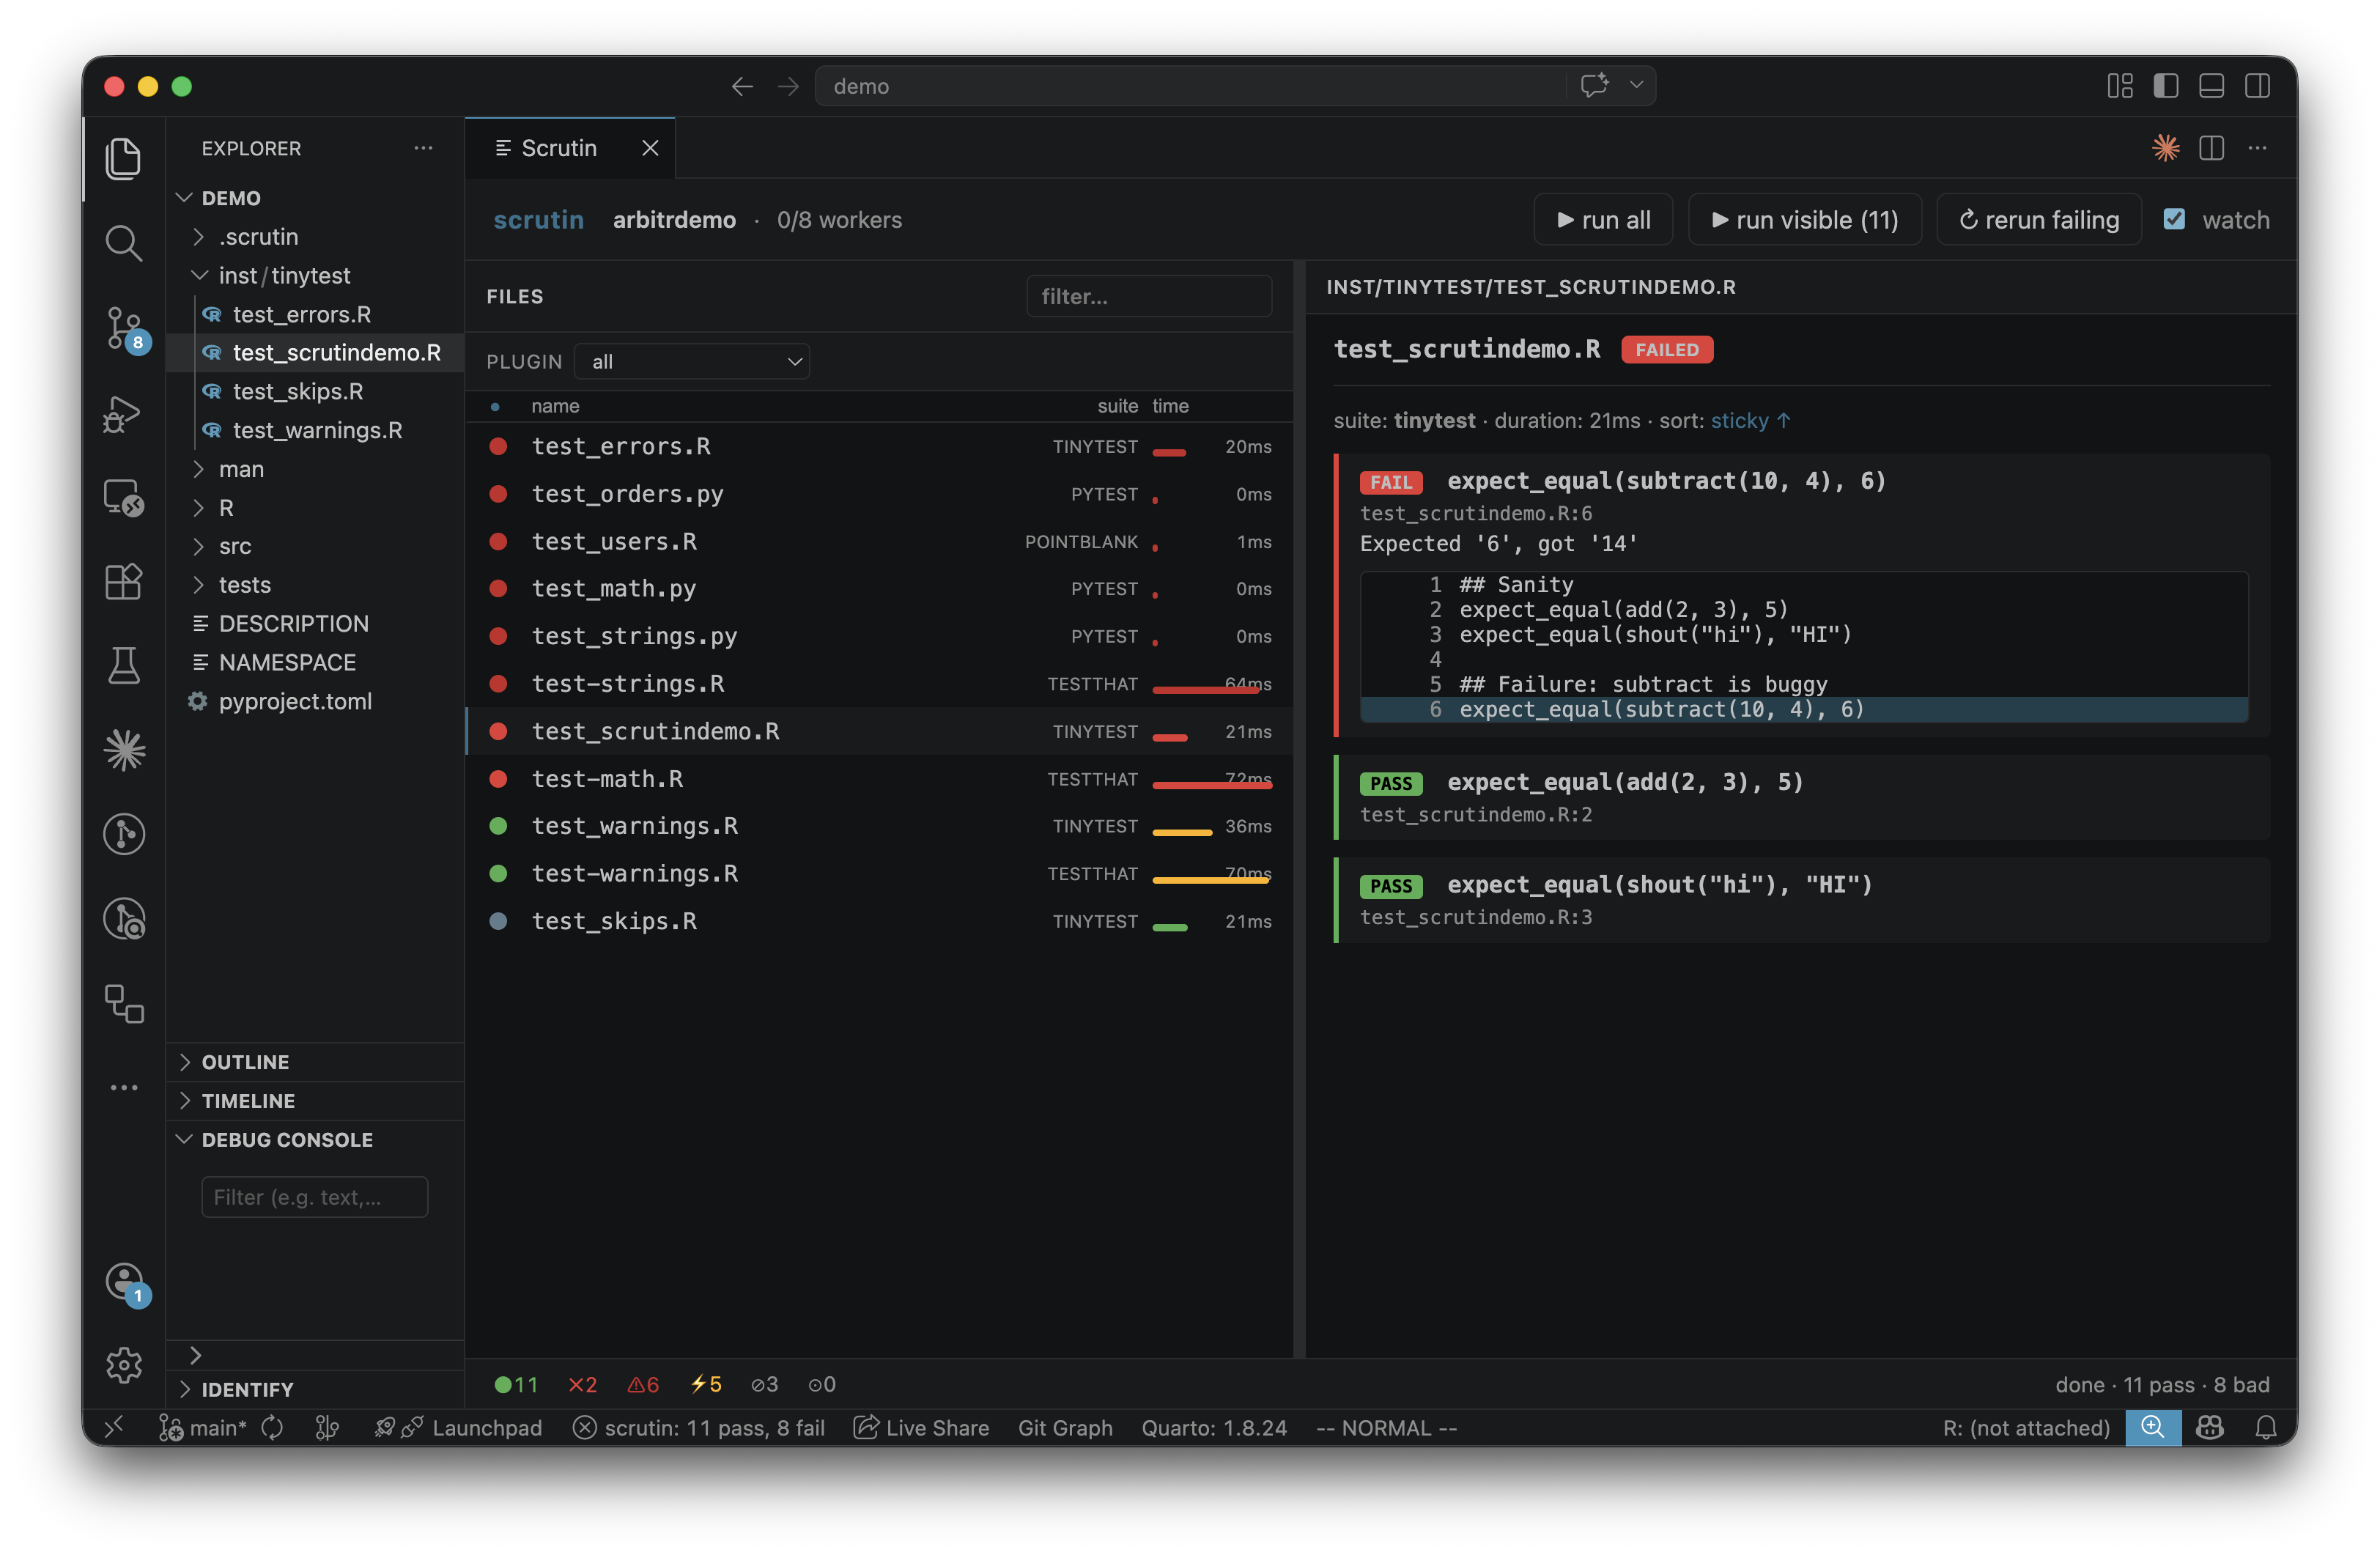The width and height of the screenshot is (2380, 1555).
Task: Disable the watch checkbox
Action: click(x=2175, y=219)
